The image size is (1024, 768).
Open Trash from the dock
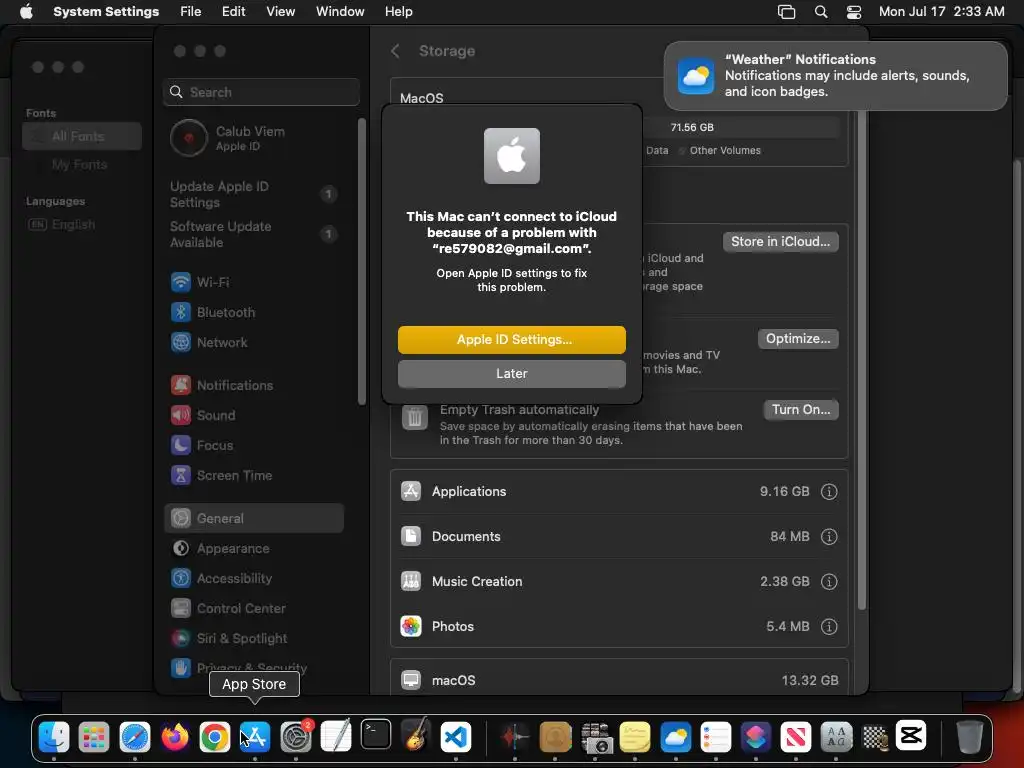(970, 737)
